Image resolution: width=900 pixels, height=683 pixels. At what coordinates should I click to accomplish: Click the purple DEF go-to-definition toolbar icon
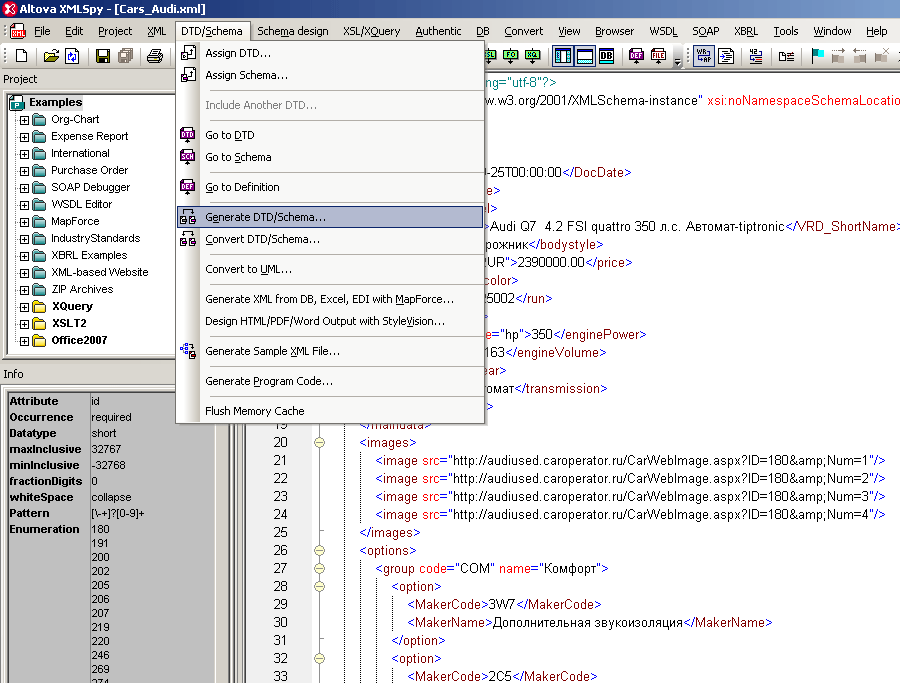636,56
